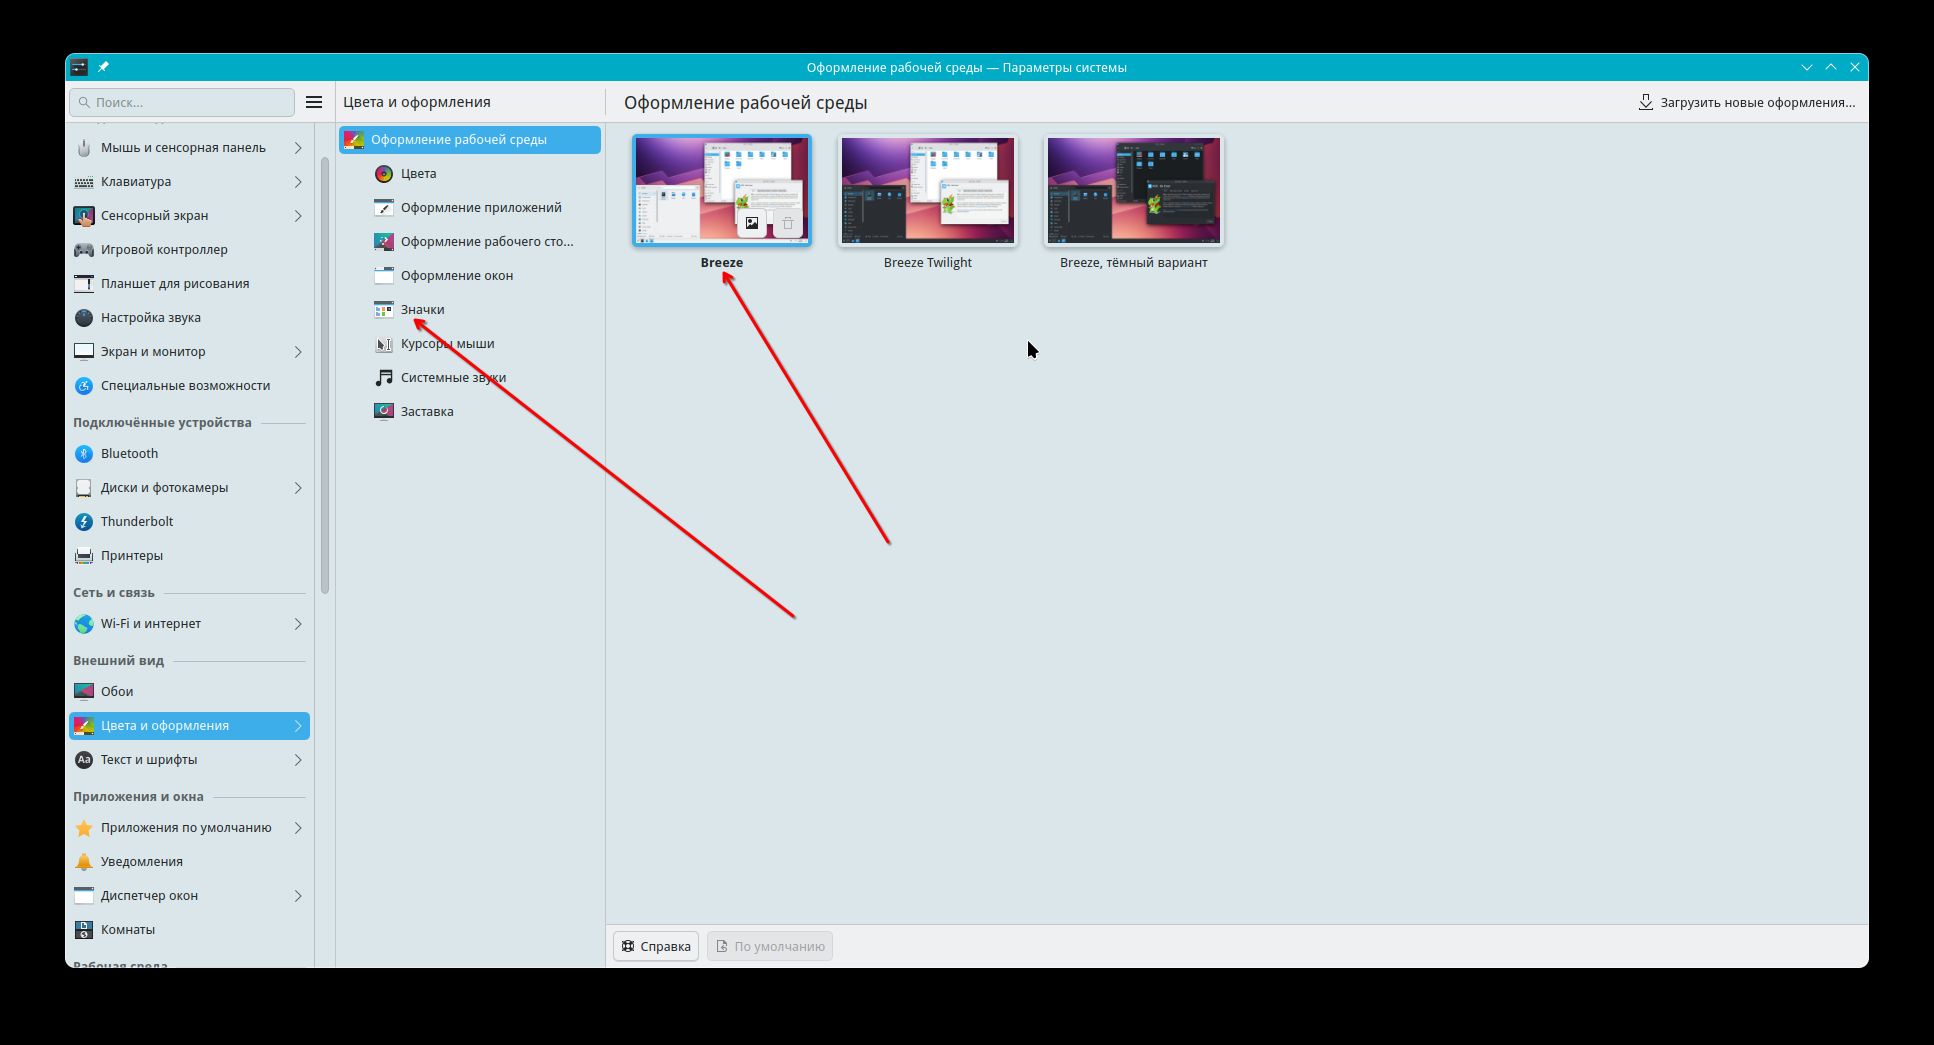The height and width of the screenshot is (1045, 1934).
Task: Click the Оформление окон icon
Action: [384, 276]
